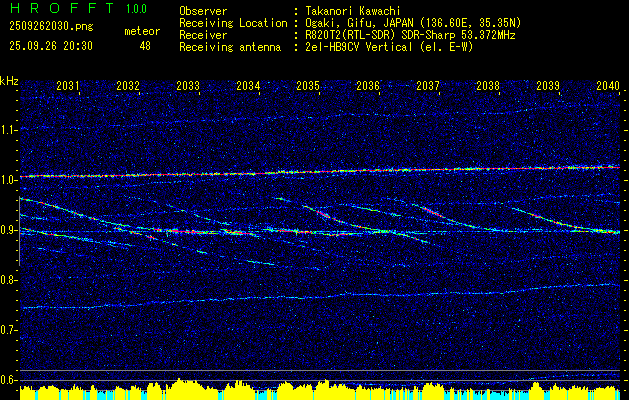Click the 2el-HB9CV Vertical antenna text
The width and height of the screenshot is (629, 400).
[390, 47]
